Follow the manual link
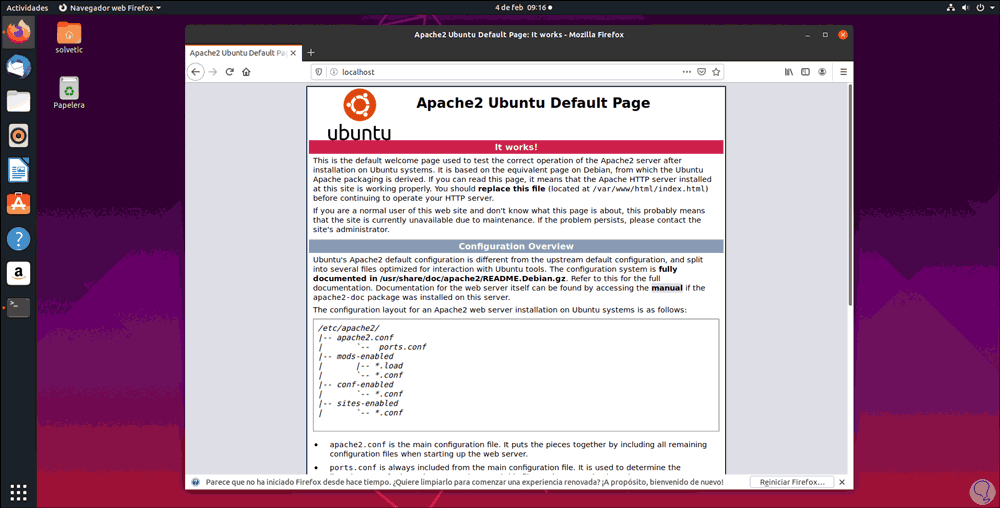Image resolution: width=1000 pixels, height=508 pixels. tap(666, 288)
